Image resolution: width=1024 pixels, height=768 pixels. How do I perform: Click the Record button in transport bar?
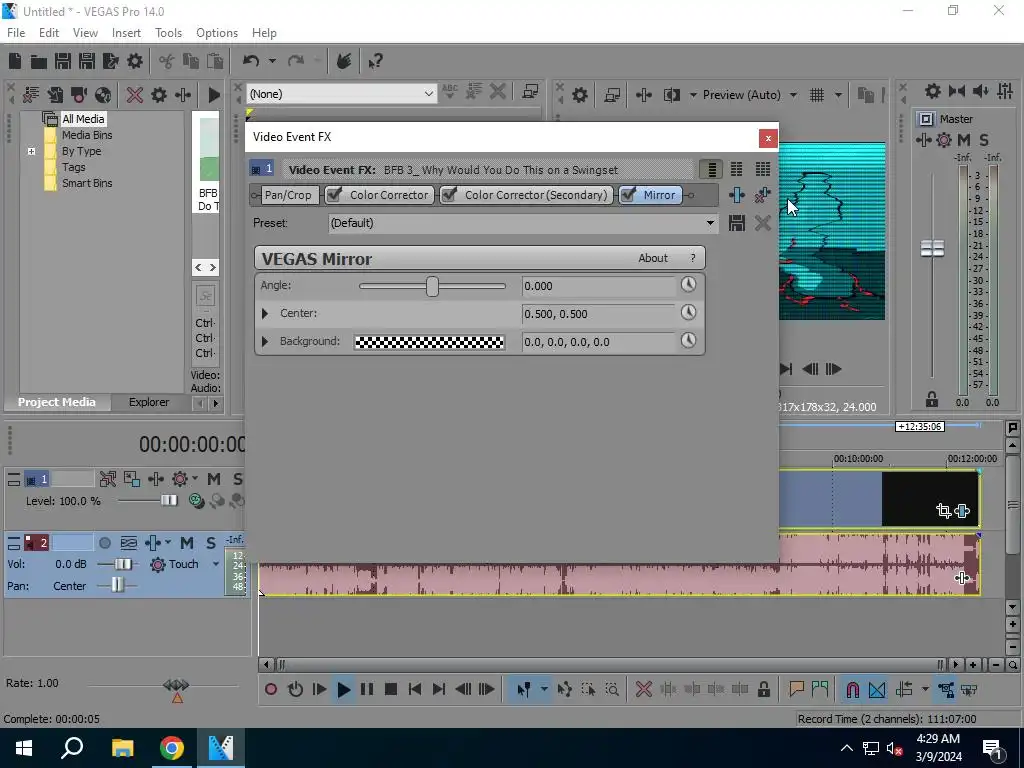click(271, 689)
